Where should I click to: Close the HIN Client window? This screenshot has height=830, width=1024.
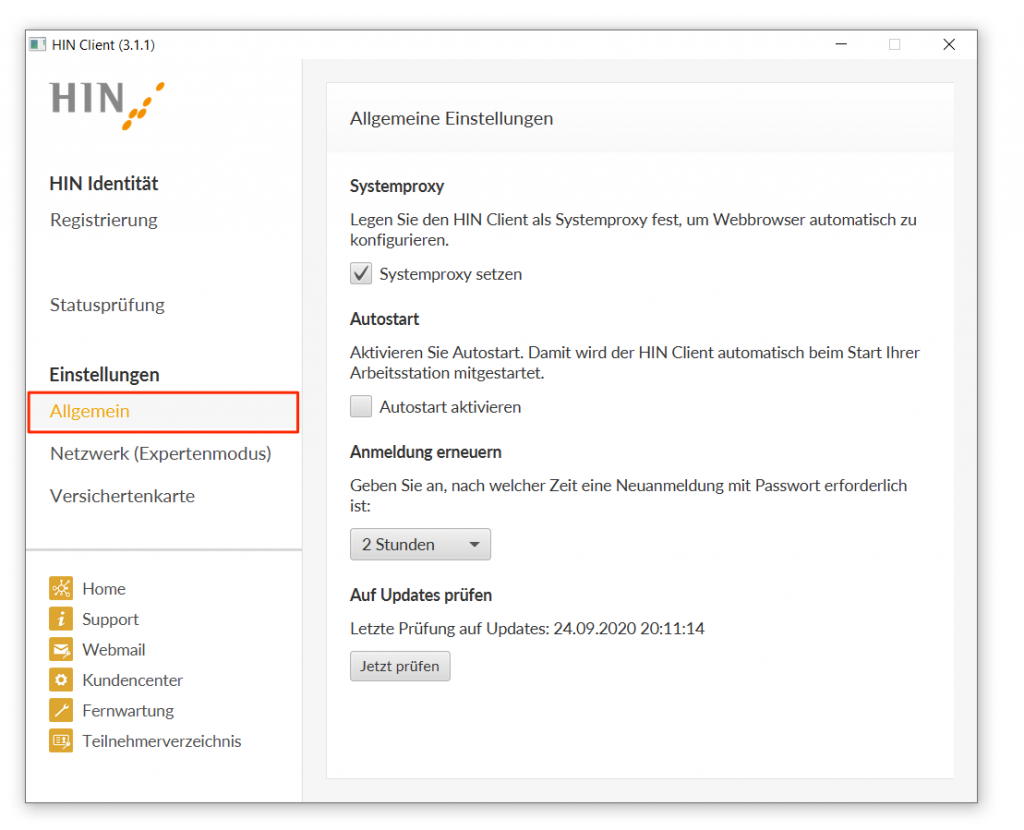tap(949, 44)
